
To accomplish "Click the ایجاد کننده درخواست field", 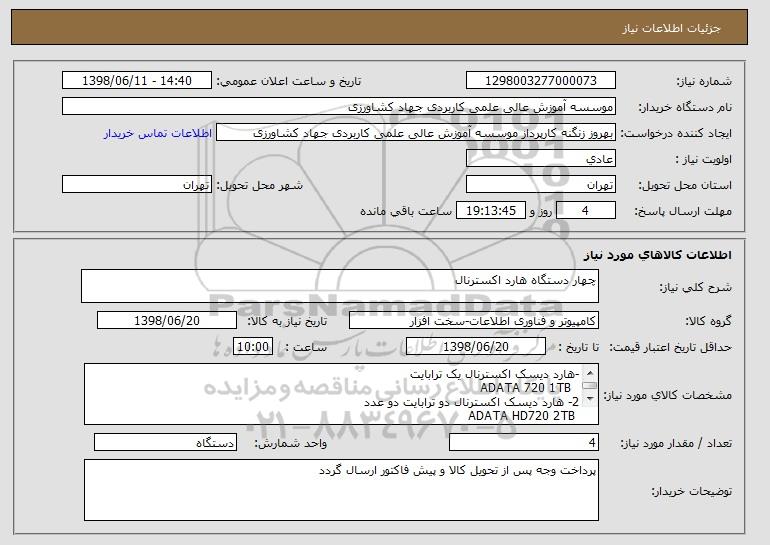I will pyautogui.click(x=416, y=133).
